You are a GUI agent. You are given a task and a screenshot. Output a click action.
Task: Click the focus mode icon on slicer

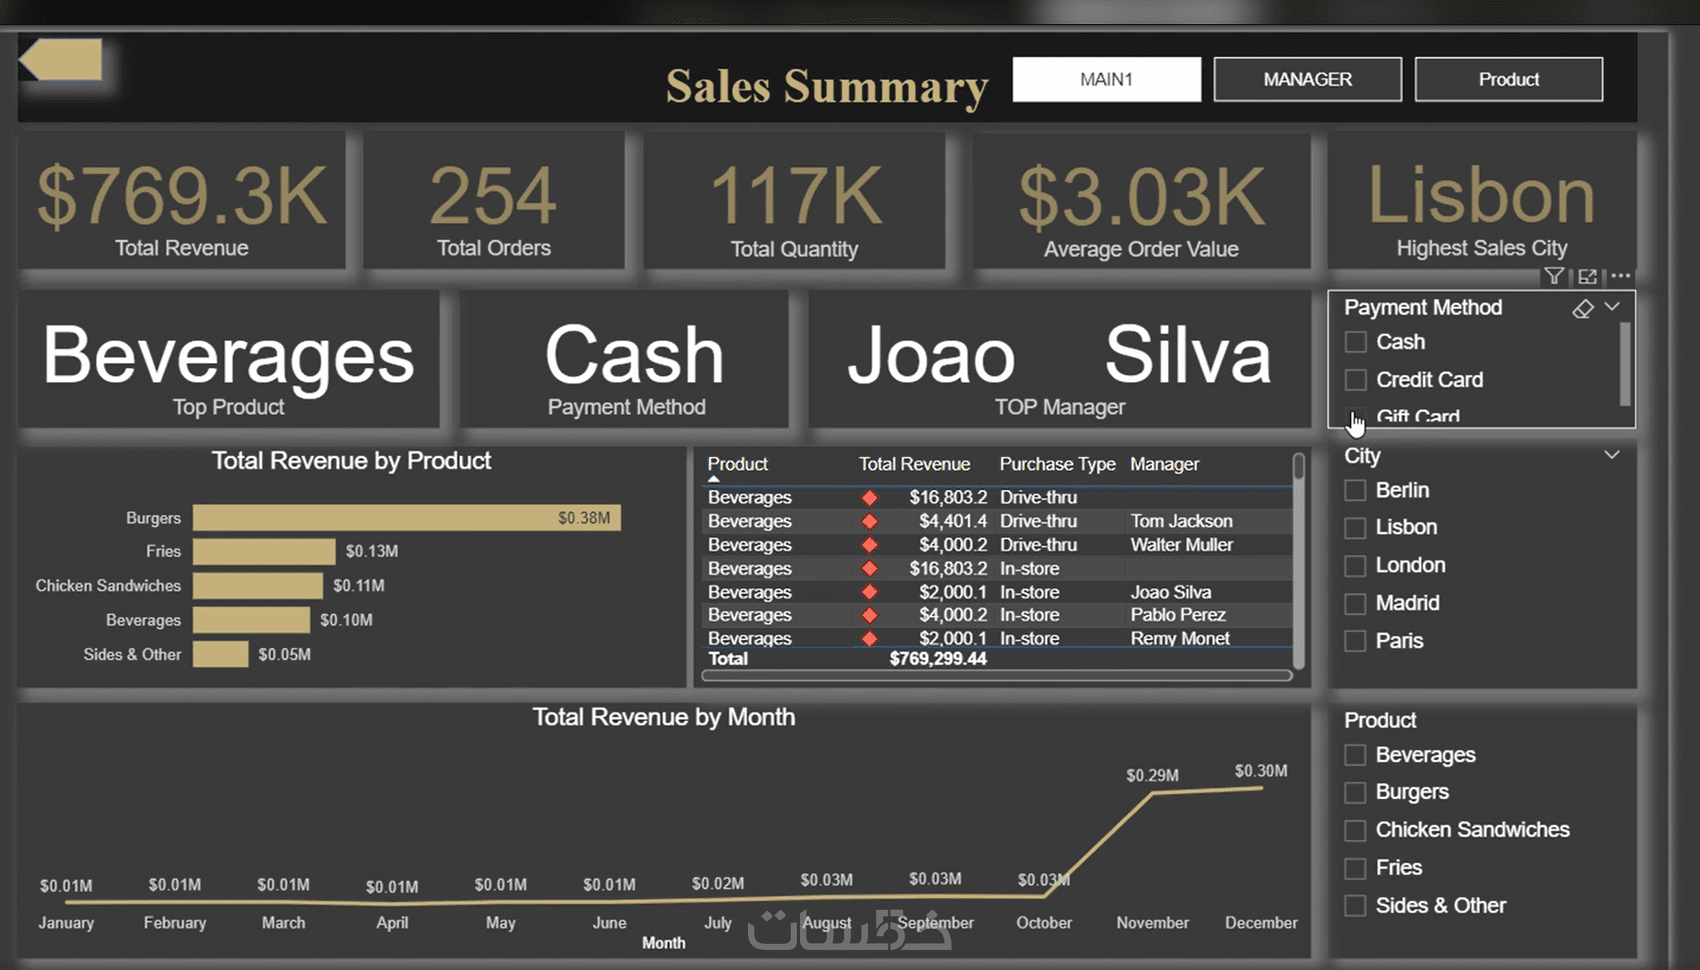pos(1587,276)
